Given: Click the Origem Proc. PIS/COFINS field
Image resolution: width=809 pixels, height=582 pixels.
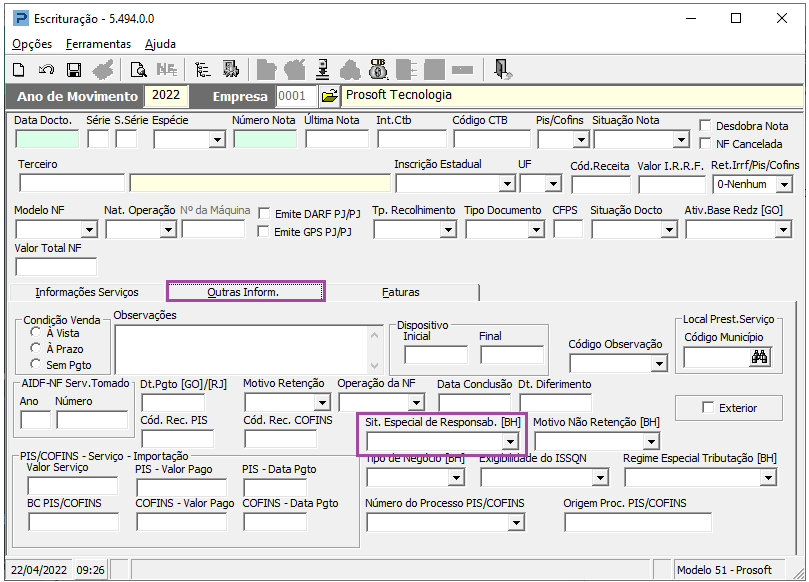Looking at the screenshot, I should 638,522.
